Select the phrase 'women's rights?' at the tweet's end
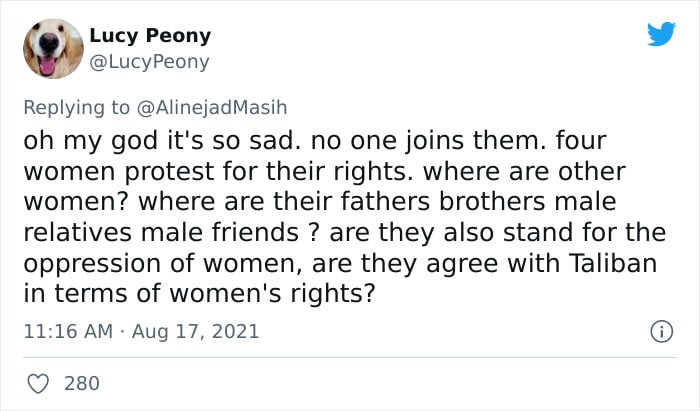This screenshot has height=411, width=700. coord(272,294)
